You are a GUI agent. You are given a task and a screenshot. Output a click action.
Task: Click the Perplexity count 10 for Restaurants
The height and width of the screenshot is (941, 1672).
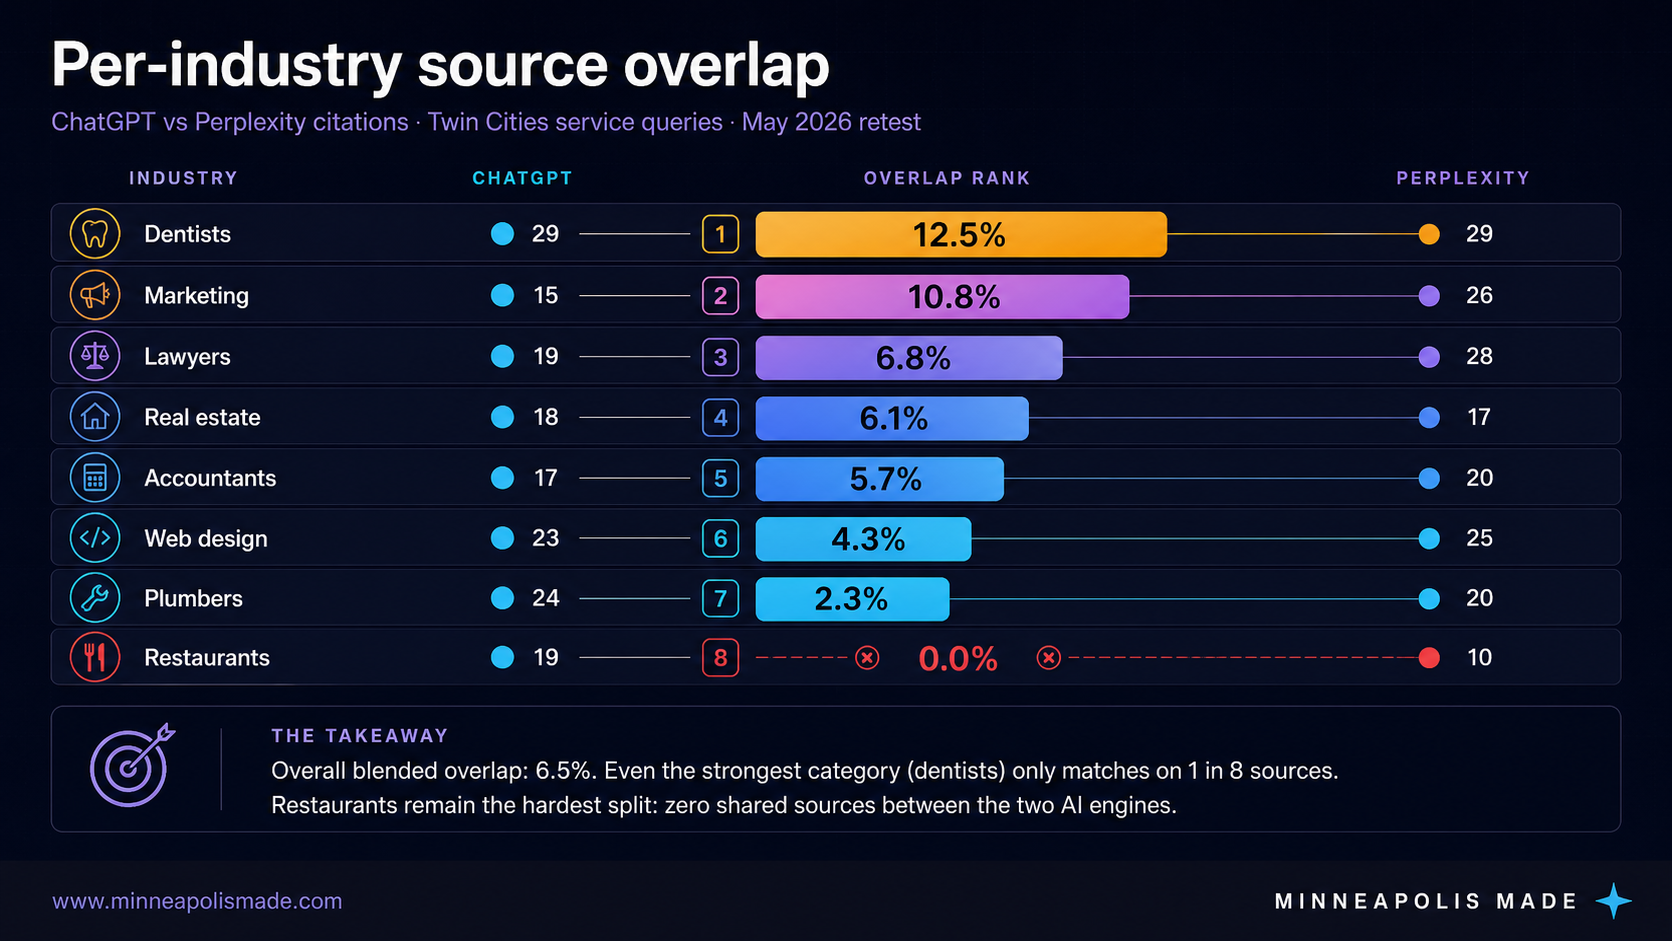1479,657
